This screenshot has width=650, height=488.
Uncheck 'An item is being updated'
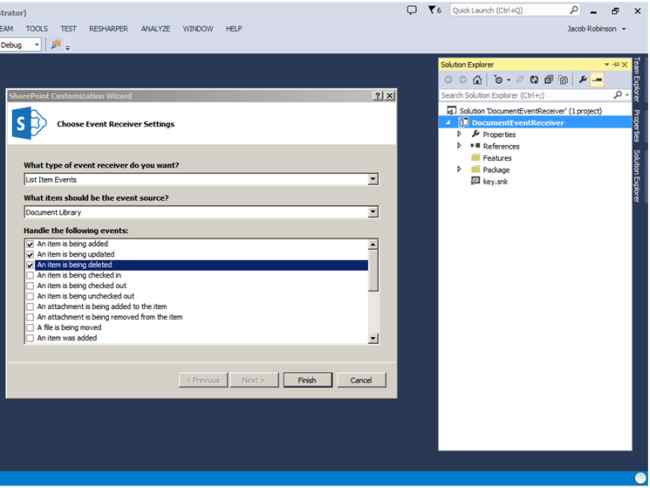[30, 255]
